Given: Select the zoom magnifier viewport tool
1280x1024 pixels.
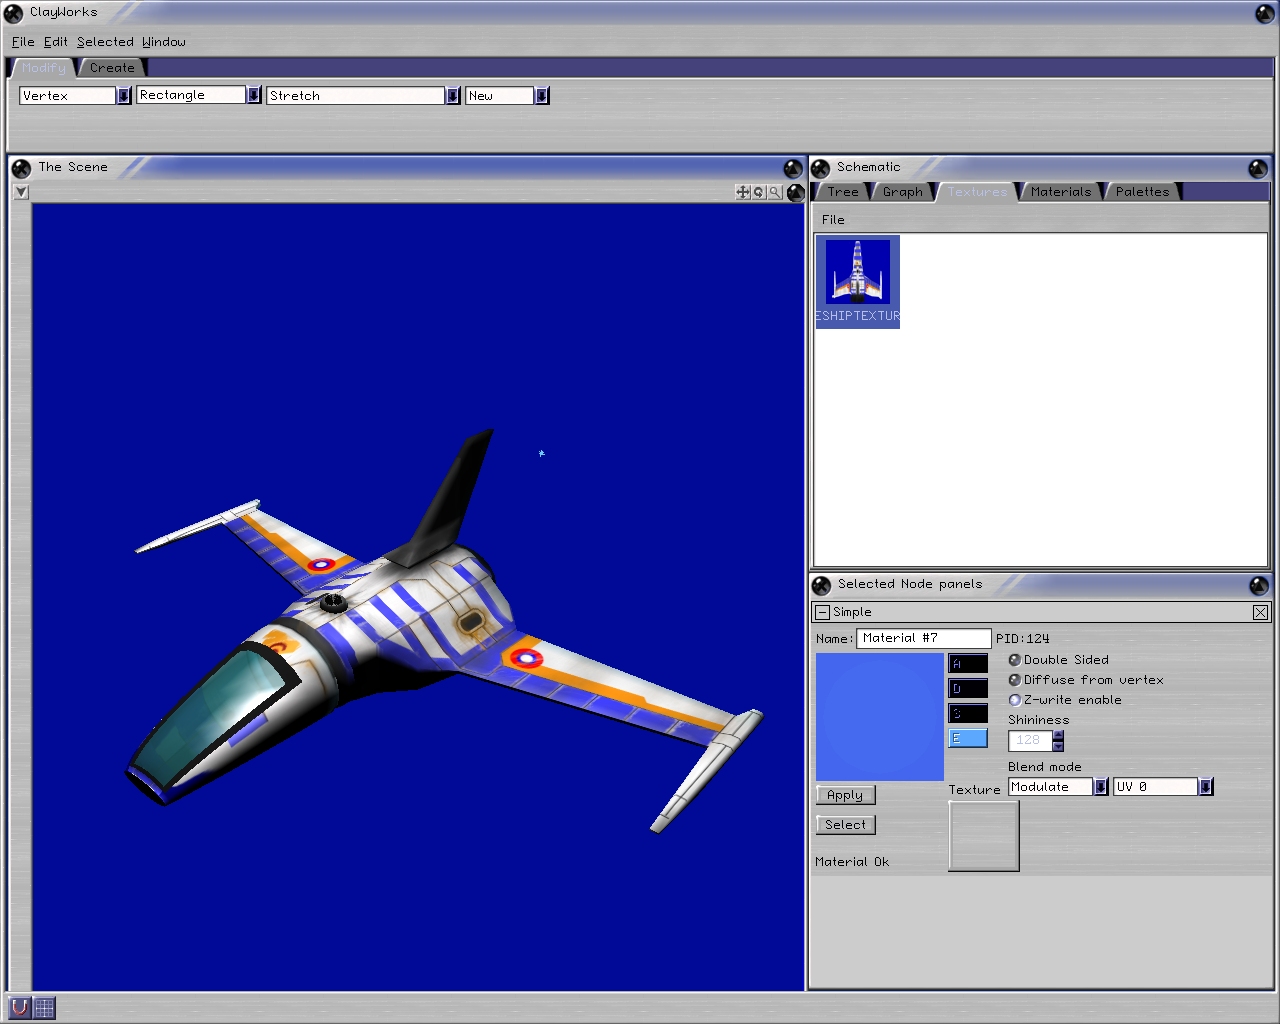Looking at the screenshot, I should (774, 192).
